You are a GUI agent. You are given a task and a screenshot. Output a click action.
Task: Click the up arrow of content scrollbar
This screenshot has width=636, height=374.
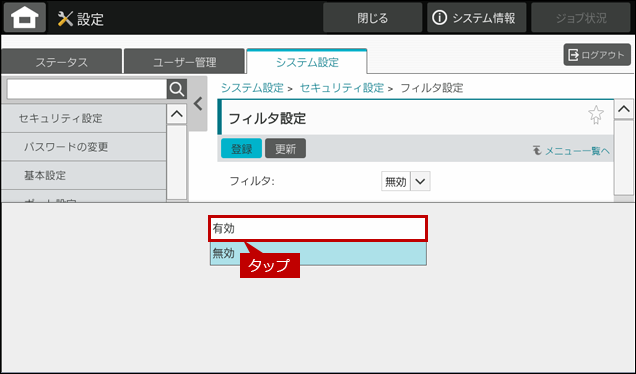click(x=623, y=109)
